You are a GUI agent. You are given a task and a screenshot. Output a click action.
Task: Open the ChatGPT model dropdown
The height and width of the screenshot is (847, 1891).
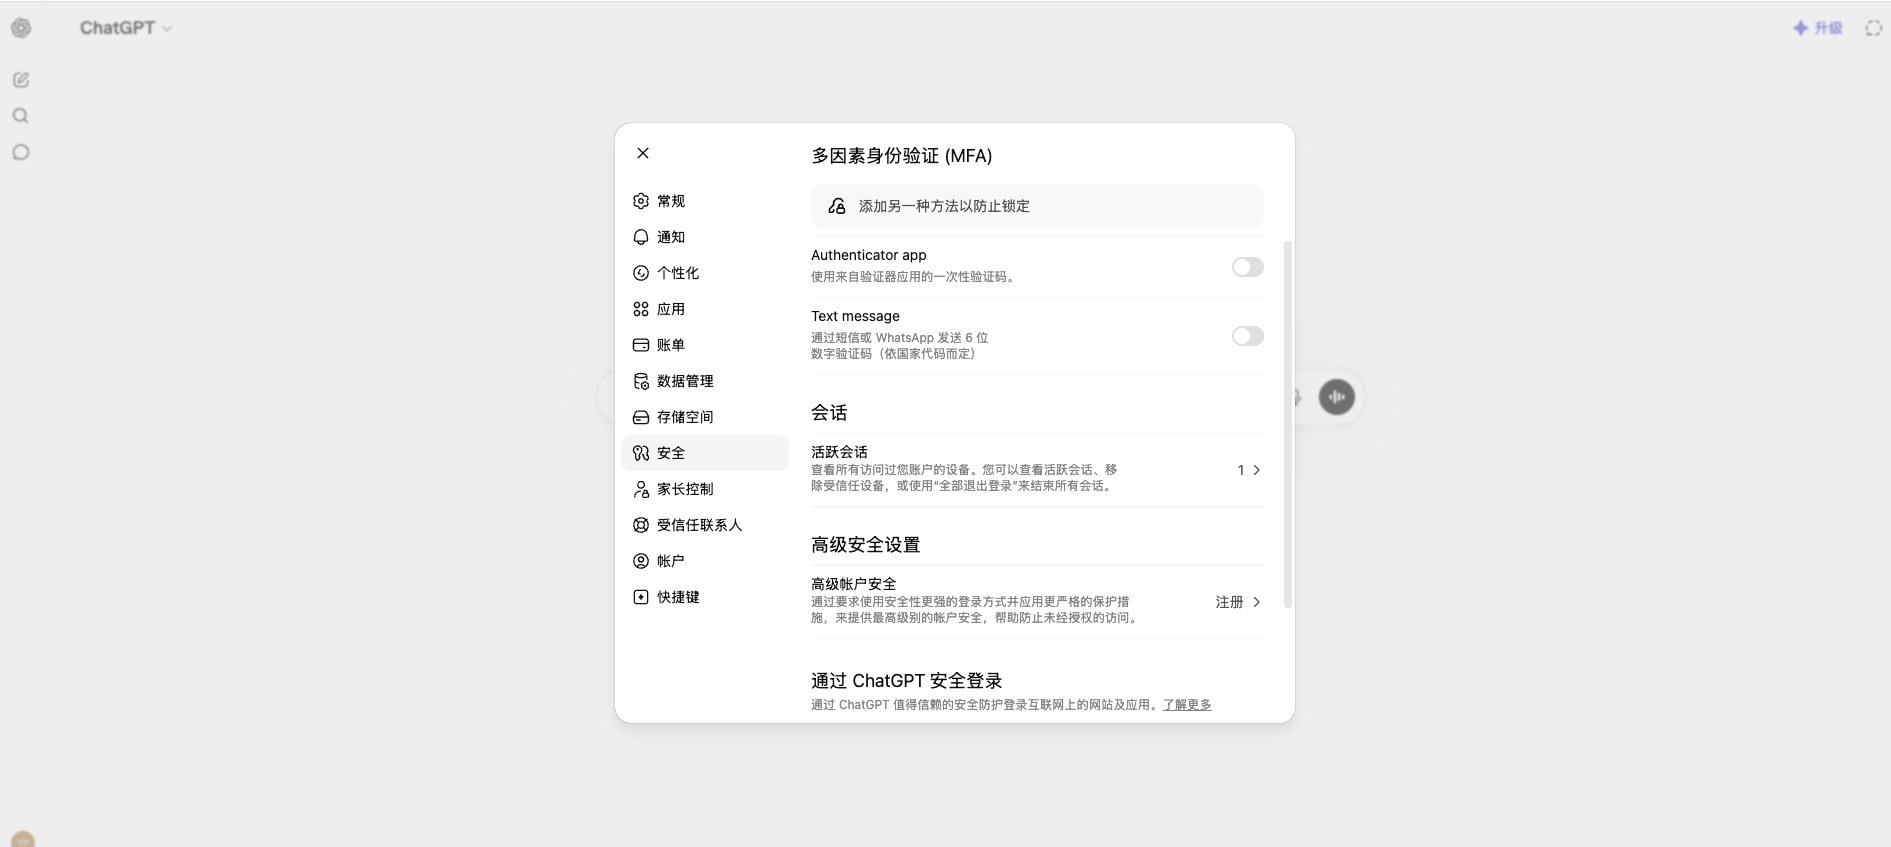126,28
